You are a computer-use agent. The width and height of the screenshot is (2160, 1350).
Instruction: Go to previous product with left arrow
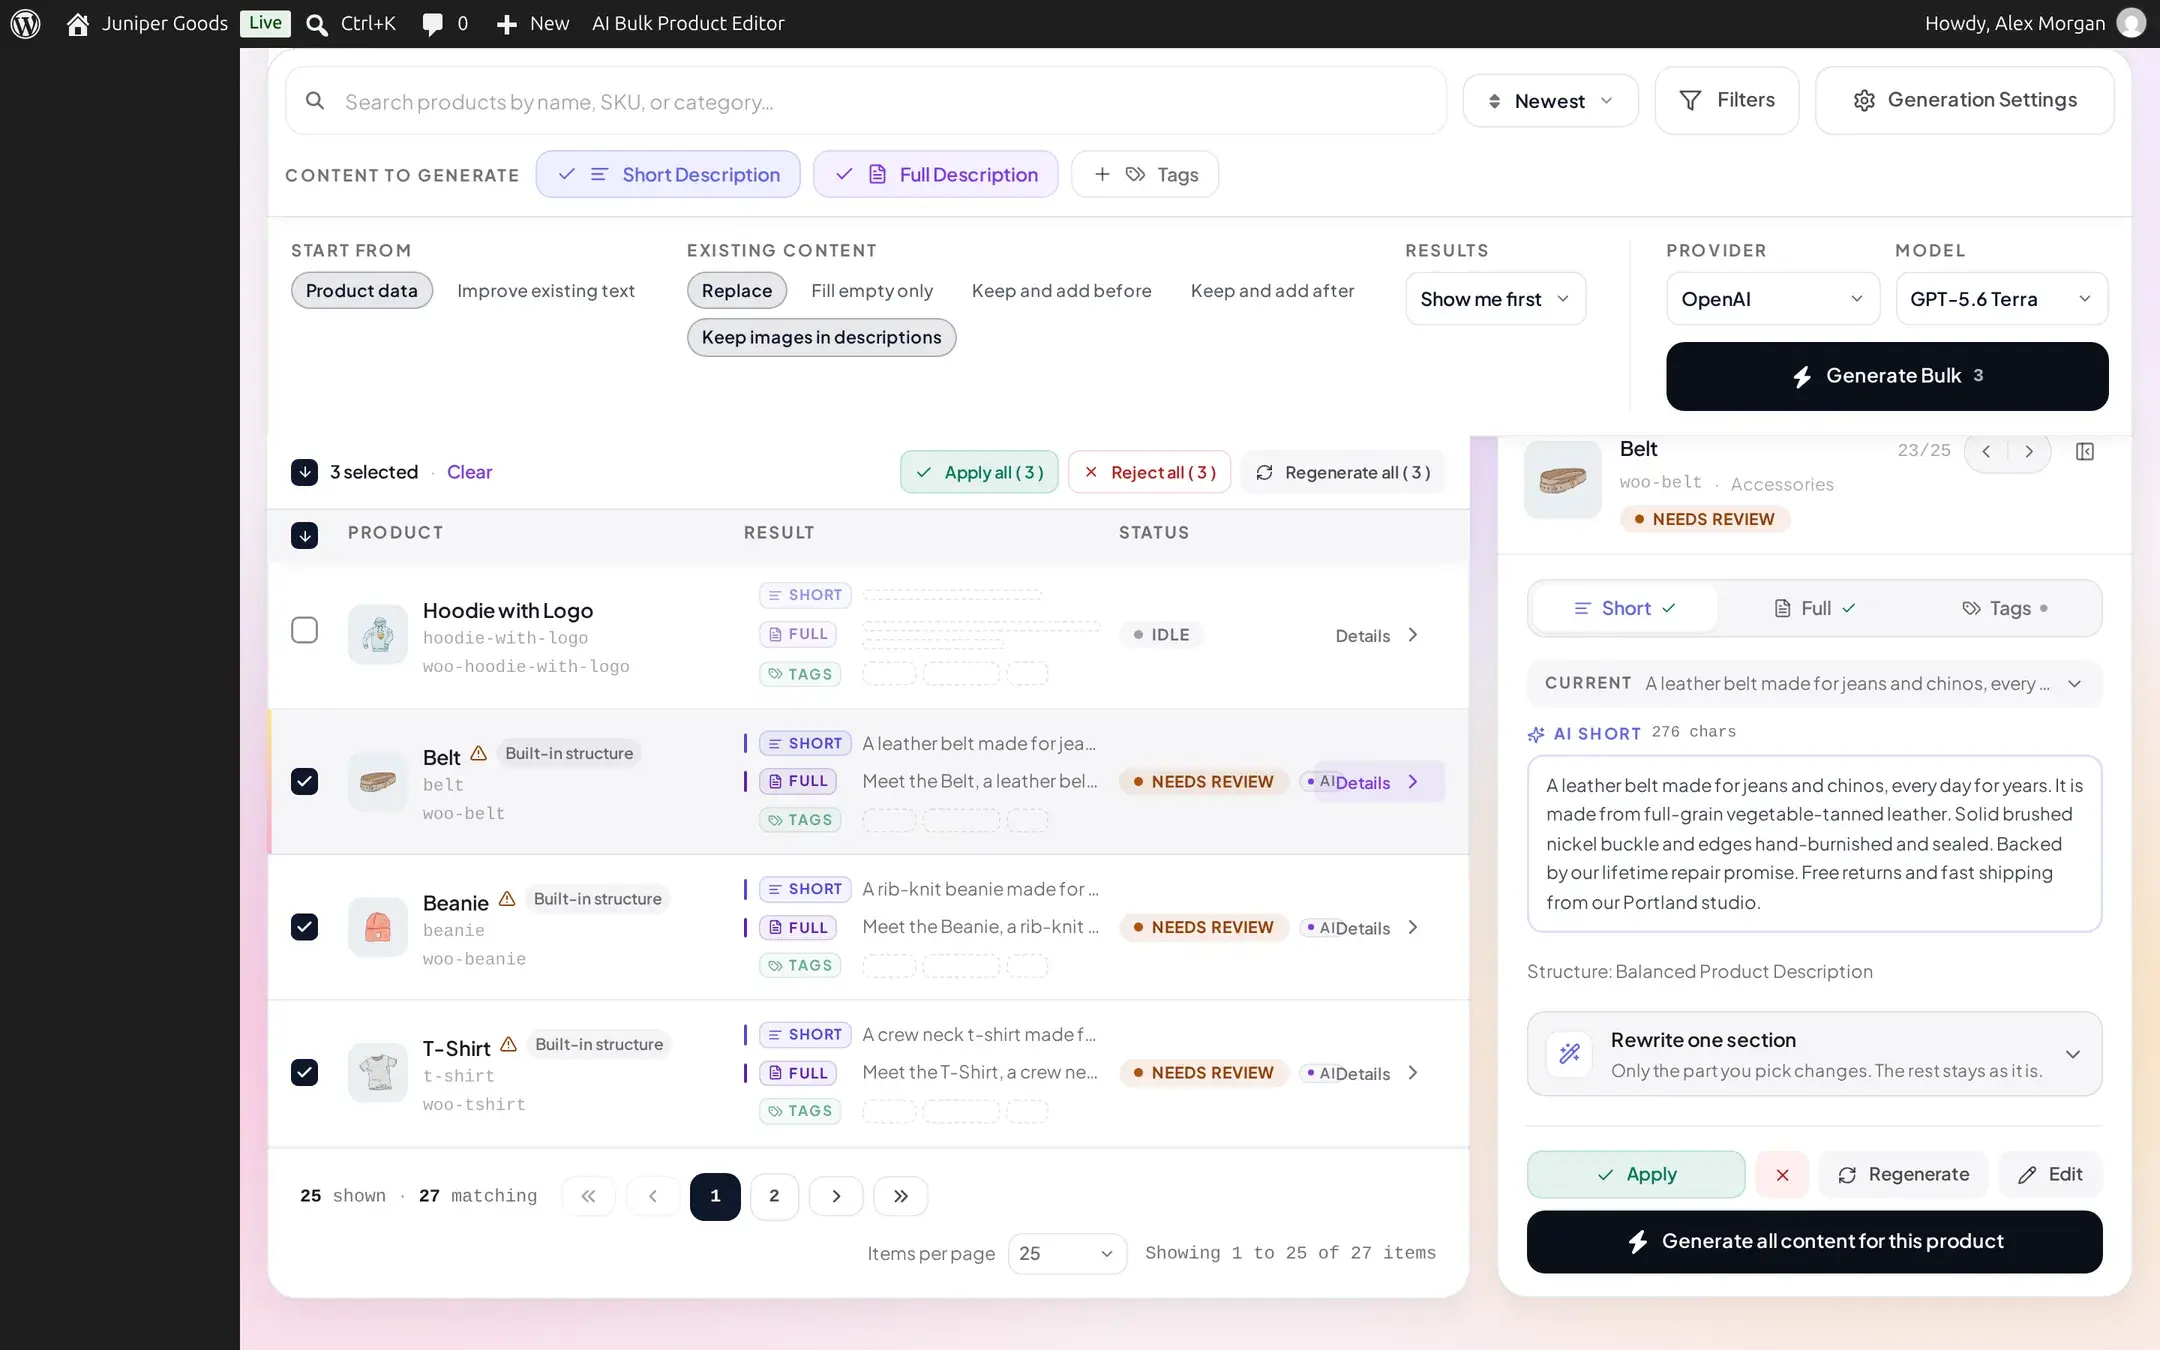tap(1986, 451)
